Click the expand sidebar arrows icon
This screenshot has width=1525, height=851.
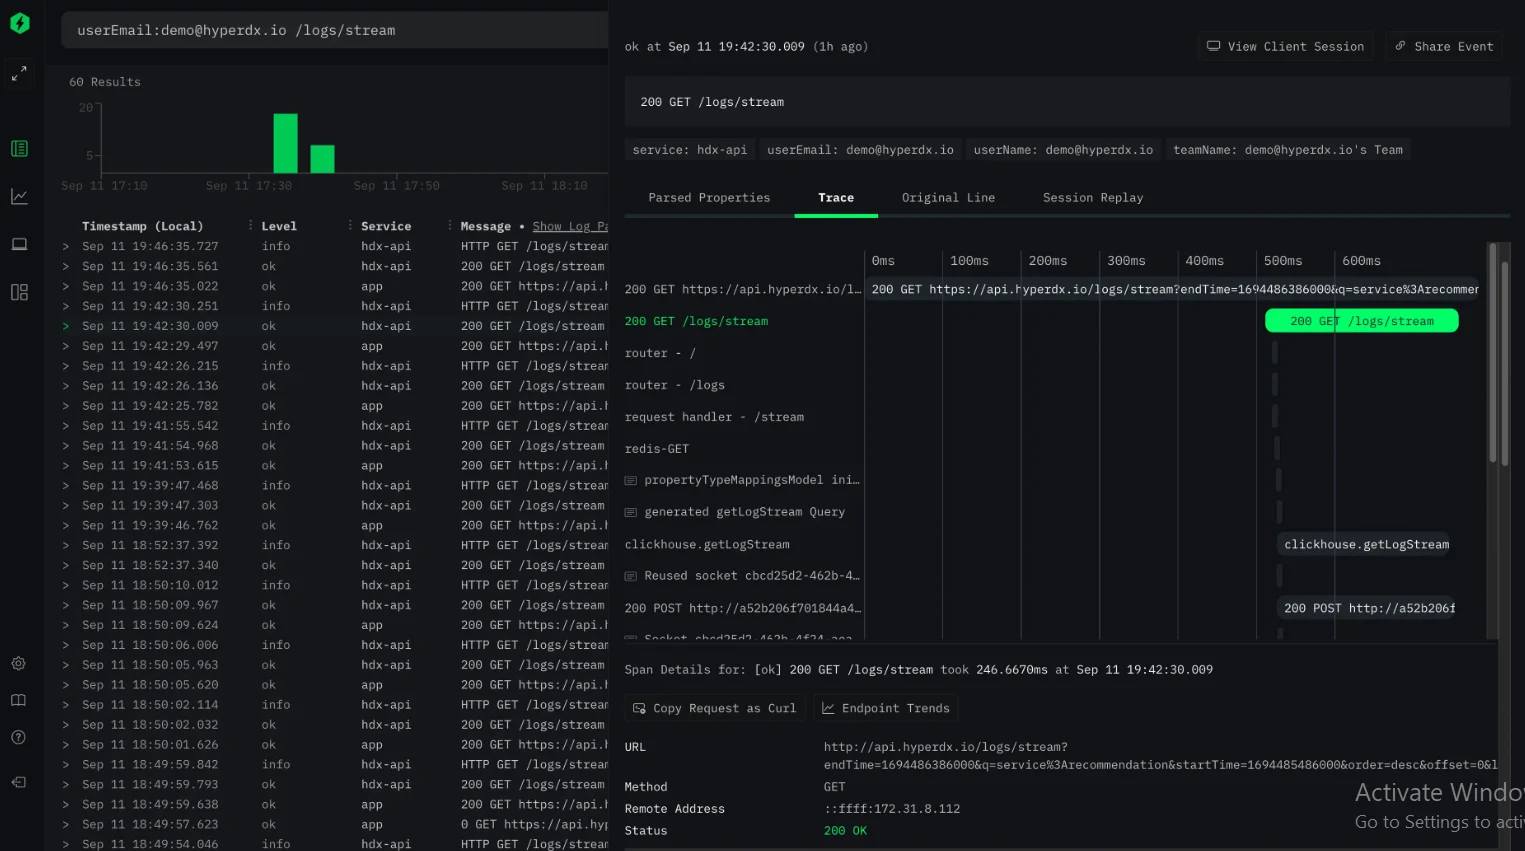pyautogui.click(x=19, y=74)
